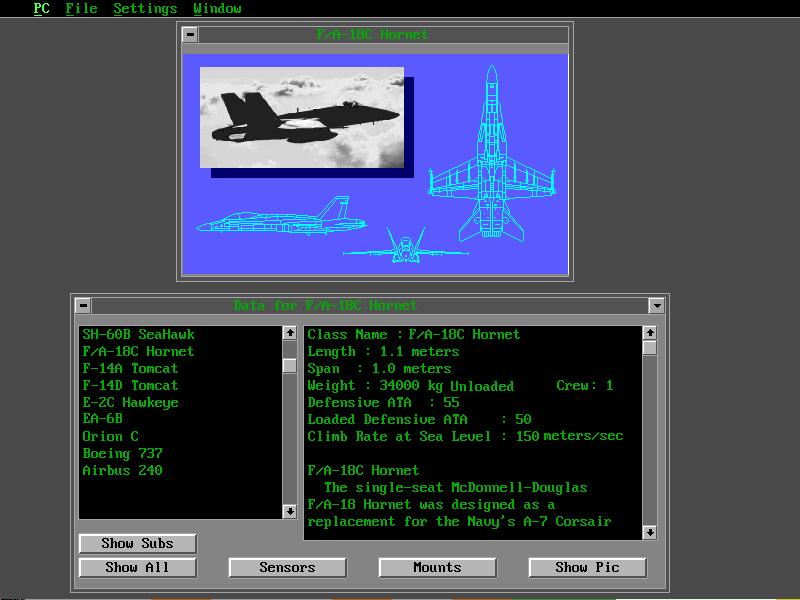Open the Window menu
The height and width of the screenshot is (600, 800).
pyautogui.click(x=217, y=9)
